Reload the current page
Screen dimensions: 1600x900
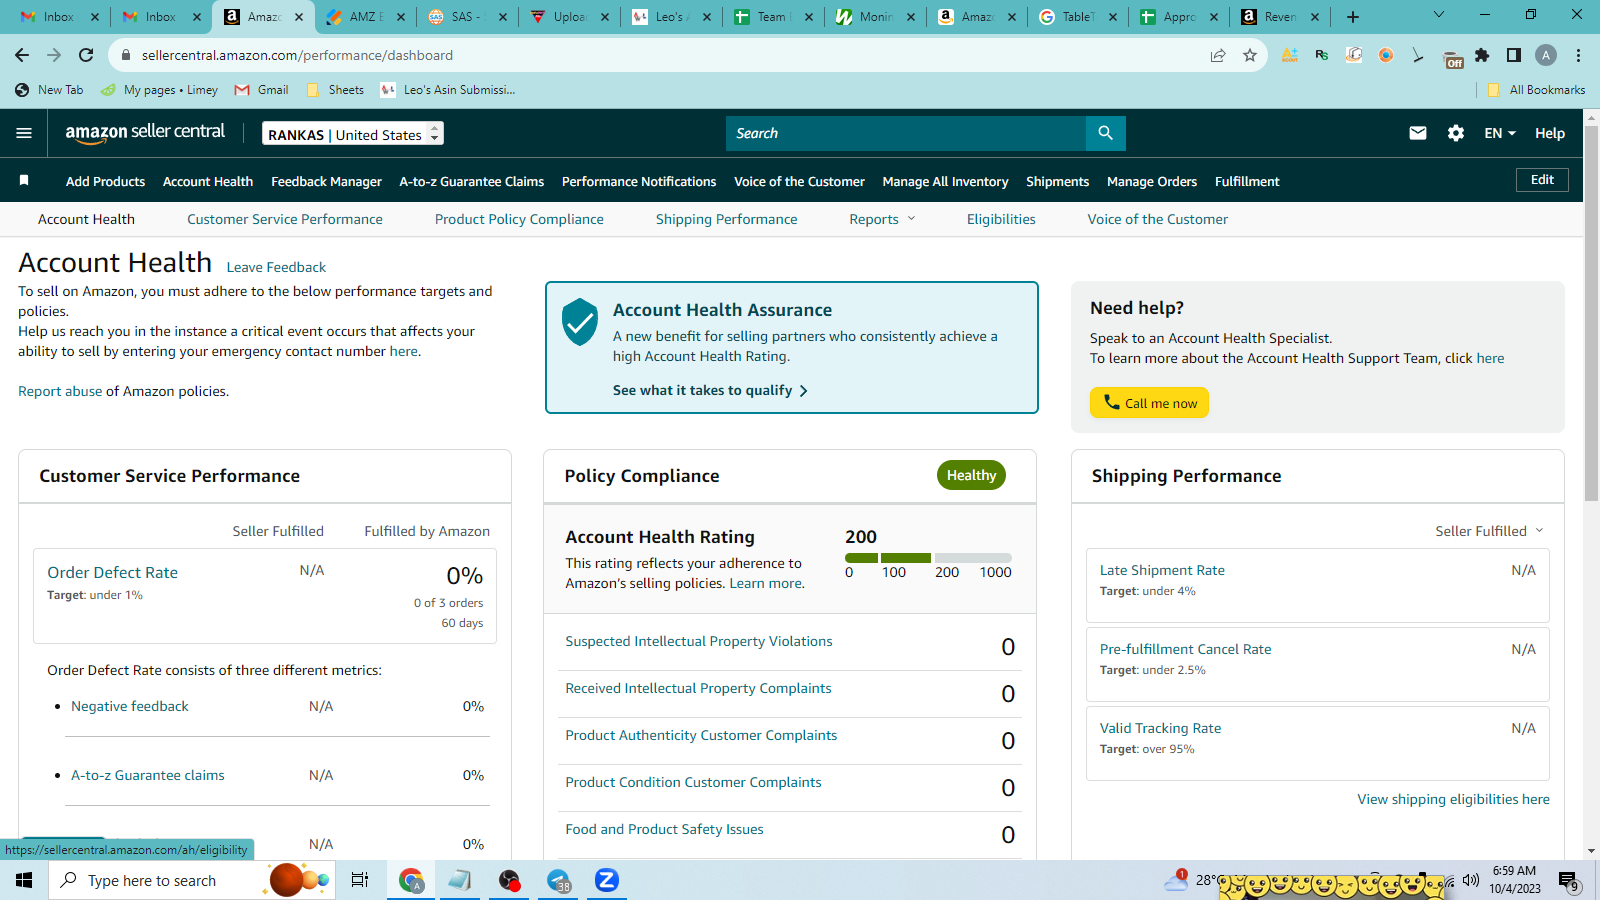[86, 55]
